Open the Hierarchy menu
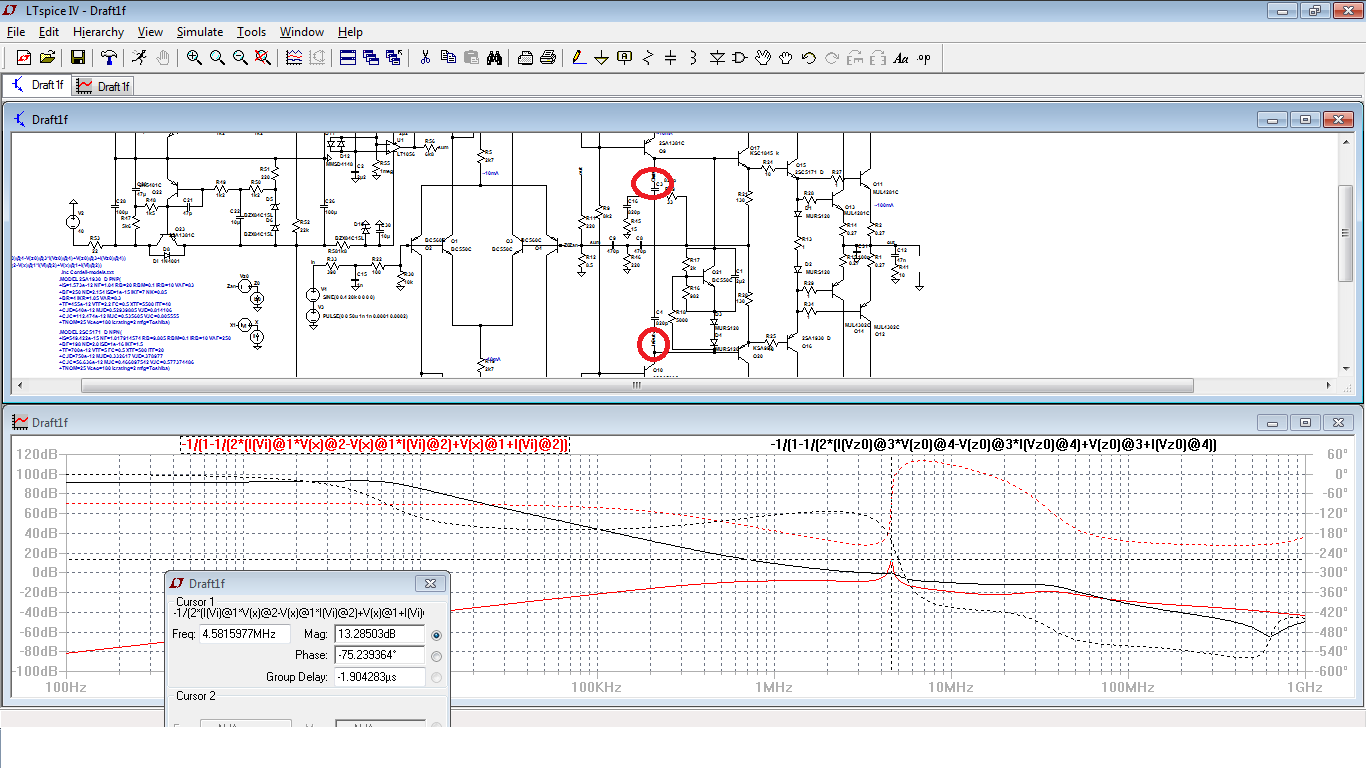This screenshot has height=768, width=1366. pos(98,32)
